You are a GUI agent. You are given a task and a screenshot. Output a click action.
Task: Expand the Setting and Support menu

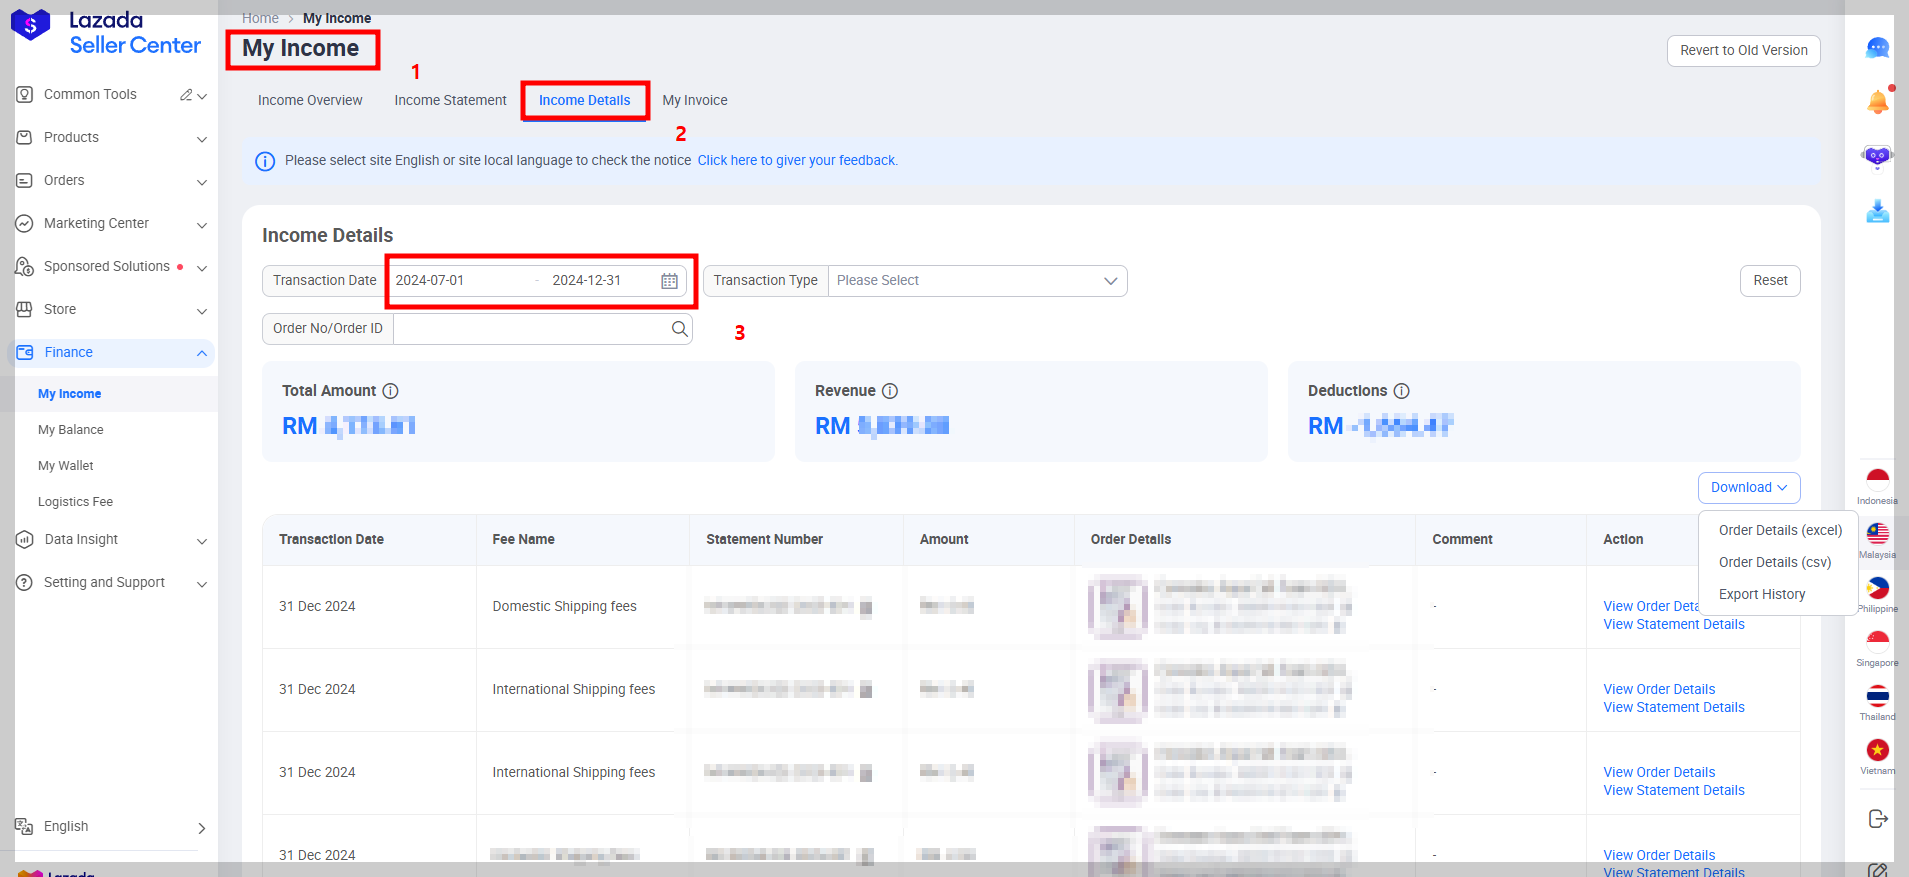click(202, 584)
